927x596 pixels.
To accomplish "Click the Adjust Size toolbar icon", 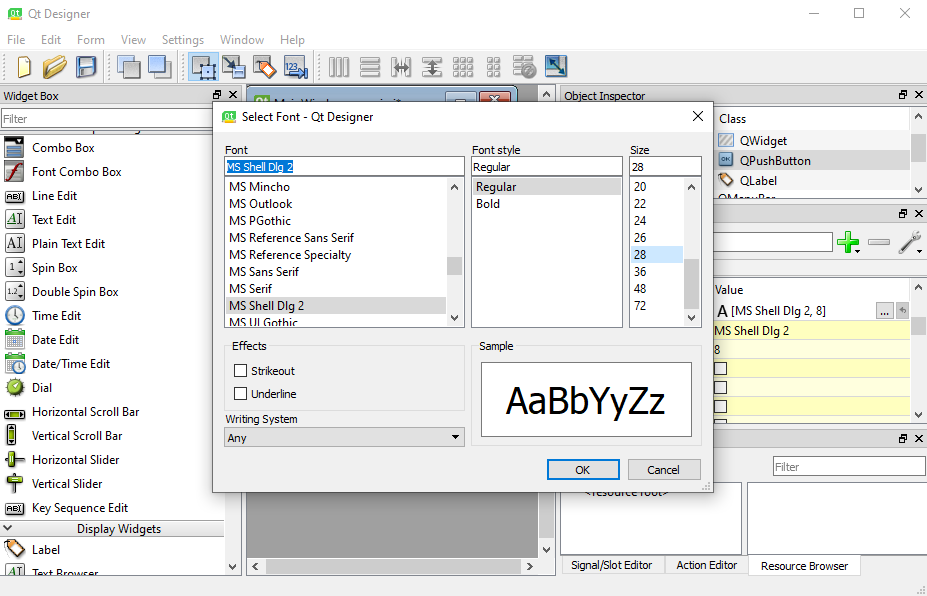I will [556, 66].
